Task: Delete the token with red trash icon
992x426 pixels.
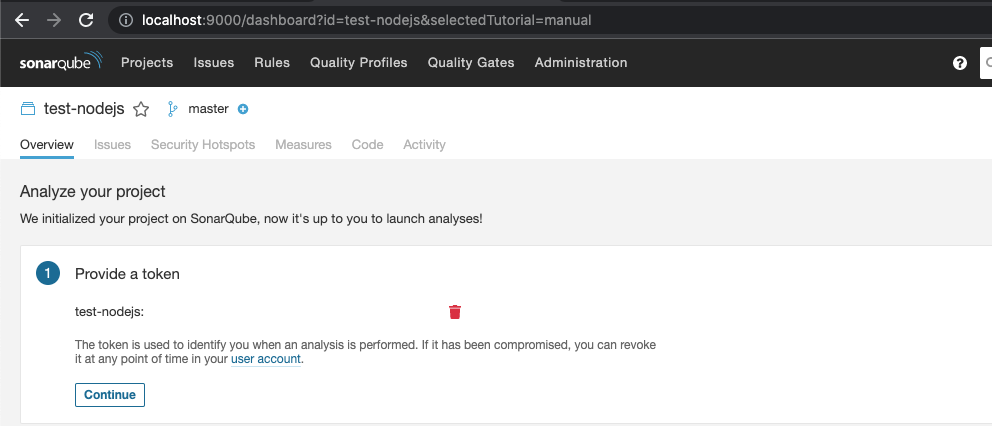Action: click(x=455, y=311)
